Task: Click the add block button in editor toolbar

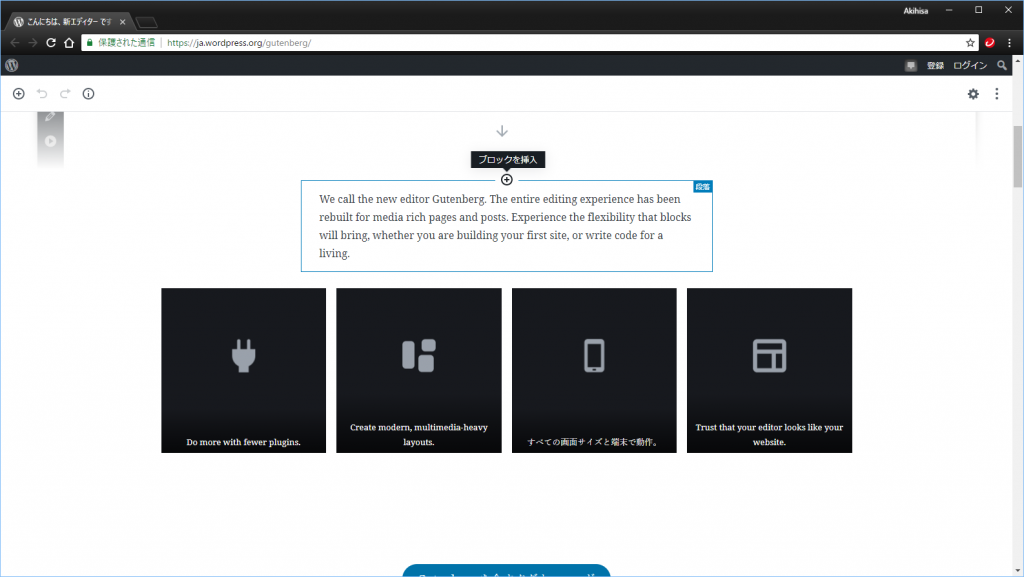Action: (x=18, y=94)
